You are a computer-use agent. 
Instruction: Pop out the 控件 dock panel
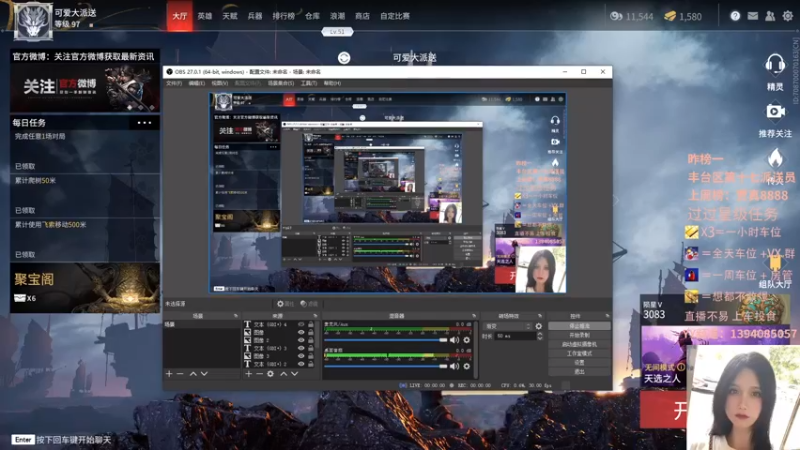click(607, 316)
